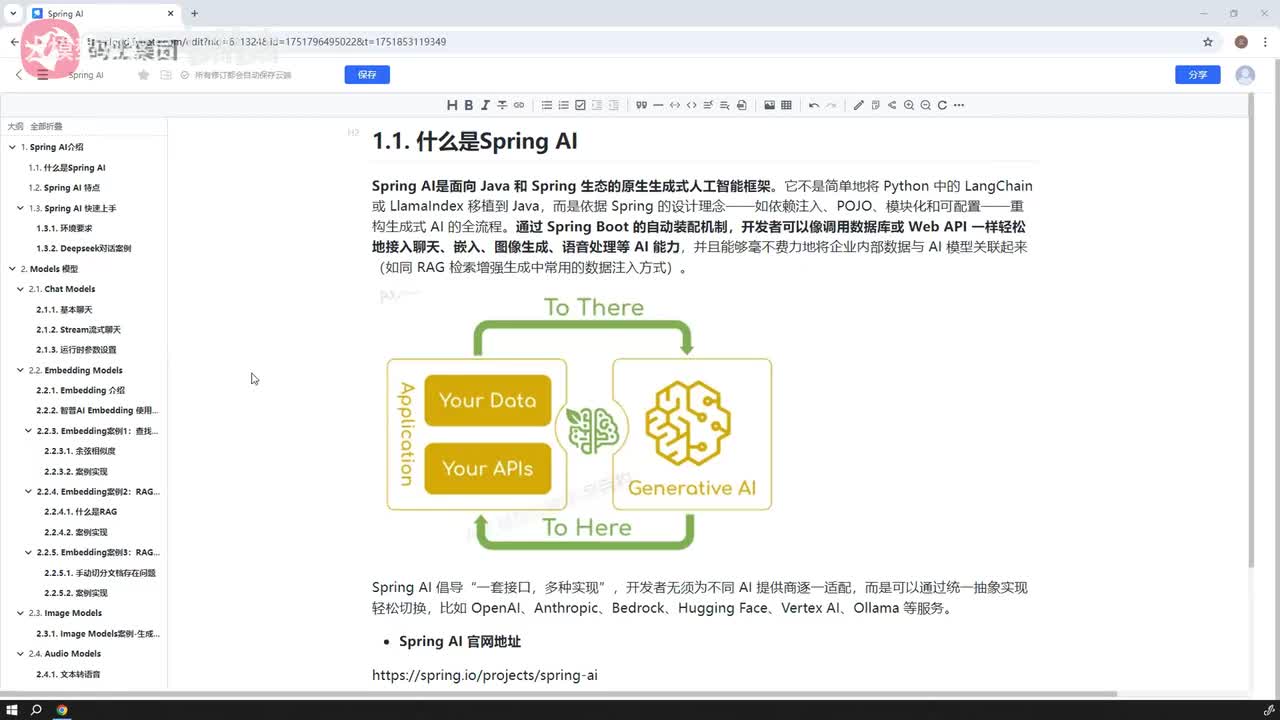Viewport: 1280px width, 720px height.
Task: Star this document as a favorite
Action: (144, 75)
